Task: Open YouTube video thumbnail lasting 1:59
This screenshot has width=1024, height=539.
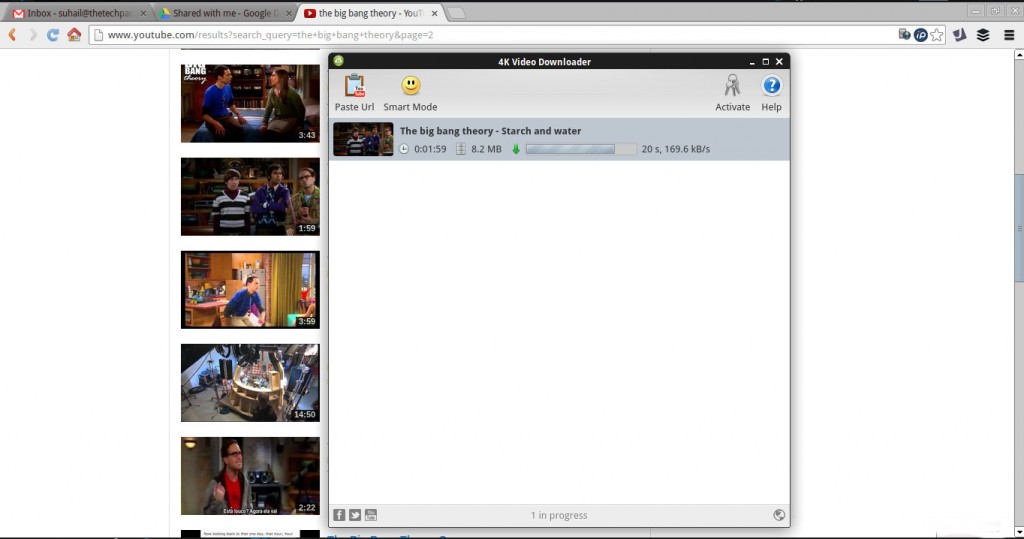Action: point(250,197)
